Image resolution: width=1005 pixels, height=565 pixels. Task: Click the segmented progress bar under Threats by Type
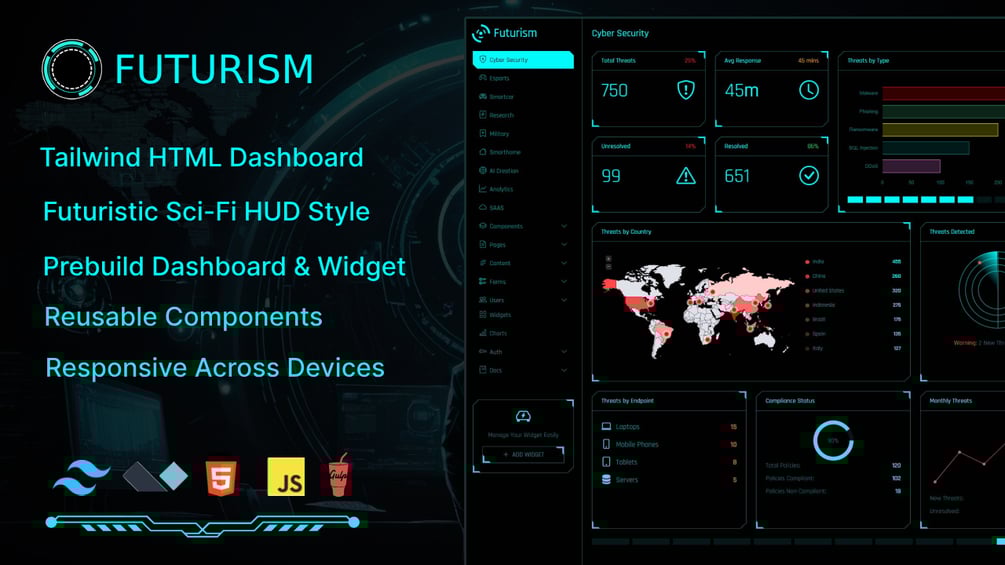(926, 200)
